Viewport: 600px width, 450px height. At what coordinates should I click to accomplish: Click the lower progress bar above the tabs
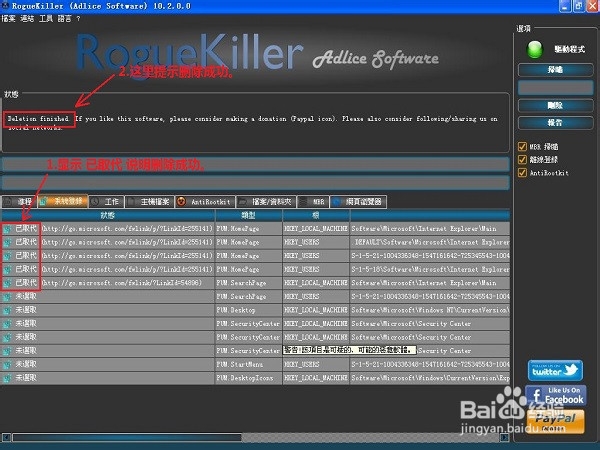pos(256,182)
